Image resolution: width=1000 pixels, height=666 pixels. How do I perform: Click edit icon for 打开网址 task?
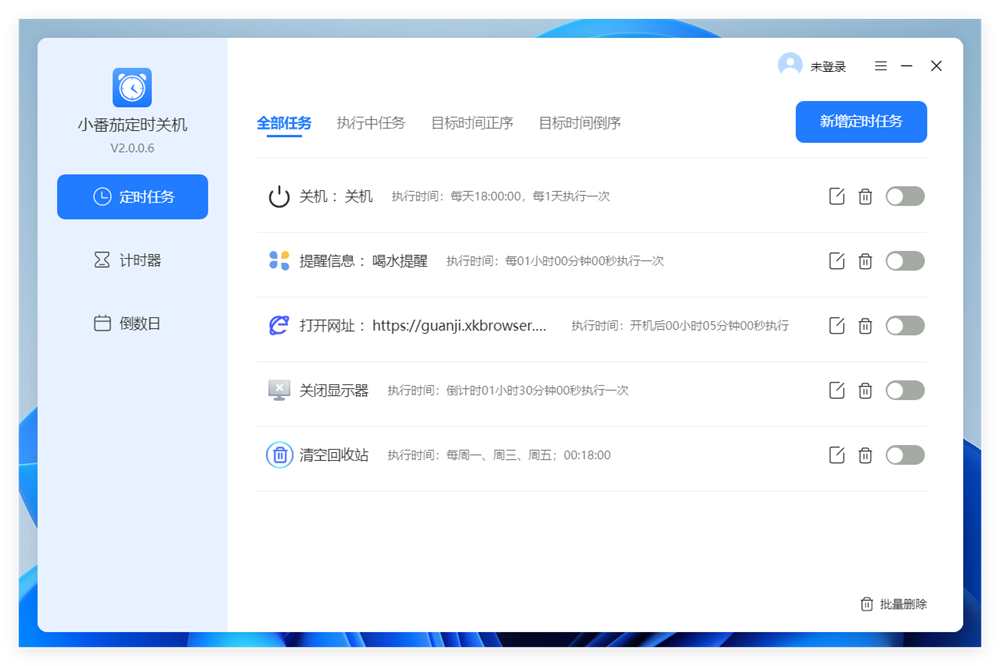pos(837,326)
